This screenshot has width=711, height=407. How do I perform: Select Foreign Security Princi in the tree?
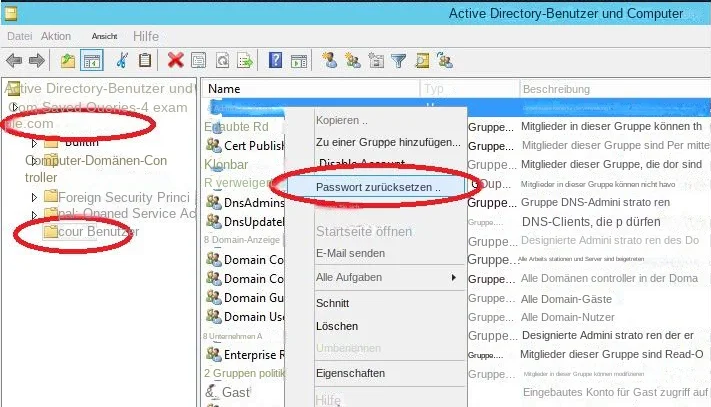[124, 197]
